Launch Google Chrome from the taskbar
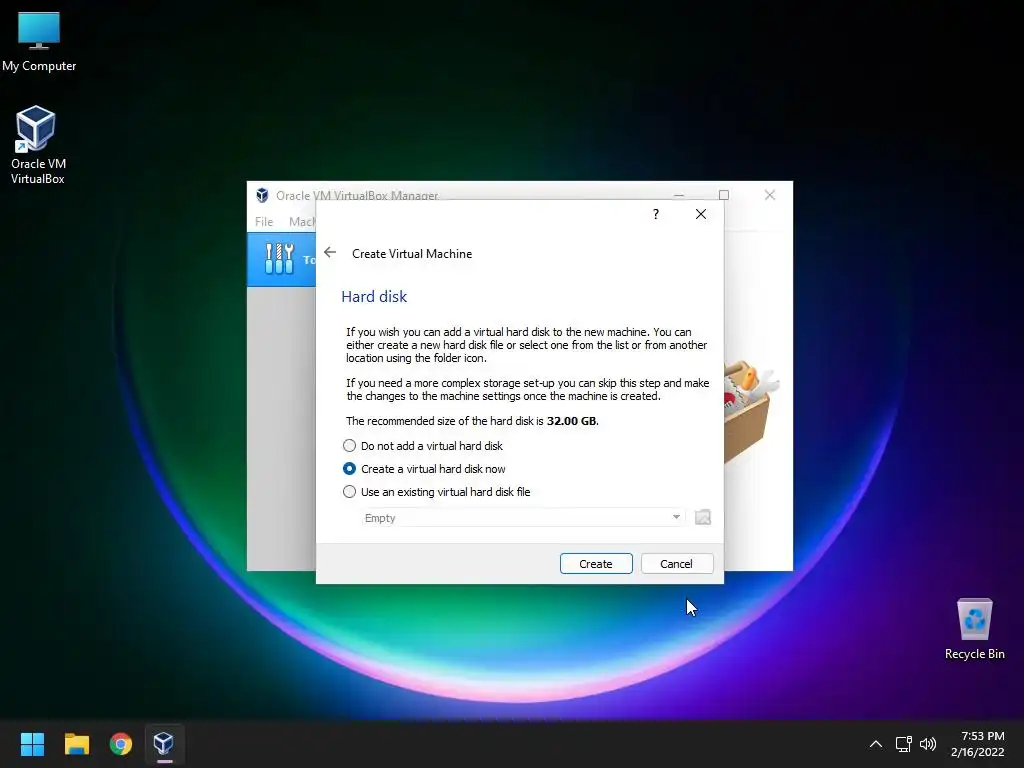The width and height of the screenshot is (1024, 768). click(x=121, y=744)
